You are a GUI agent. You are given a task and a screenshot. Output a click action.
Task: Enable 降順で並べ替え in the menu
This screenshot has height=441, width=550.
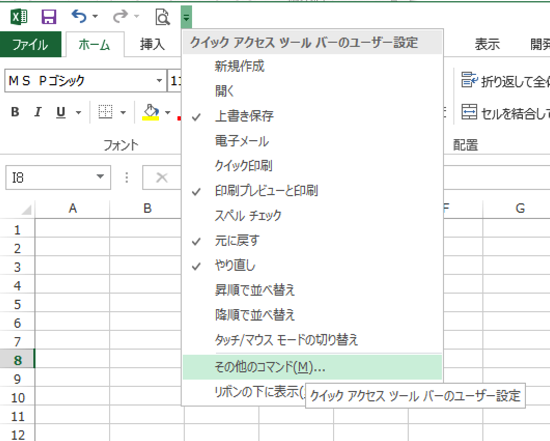pyautogui.click(x=312, y=315)
